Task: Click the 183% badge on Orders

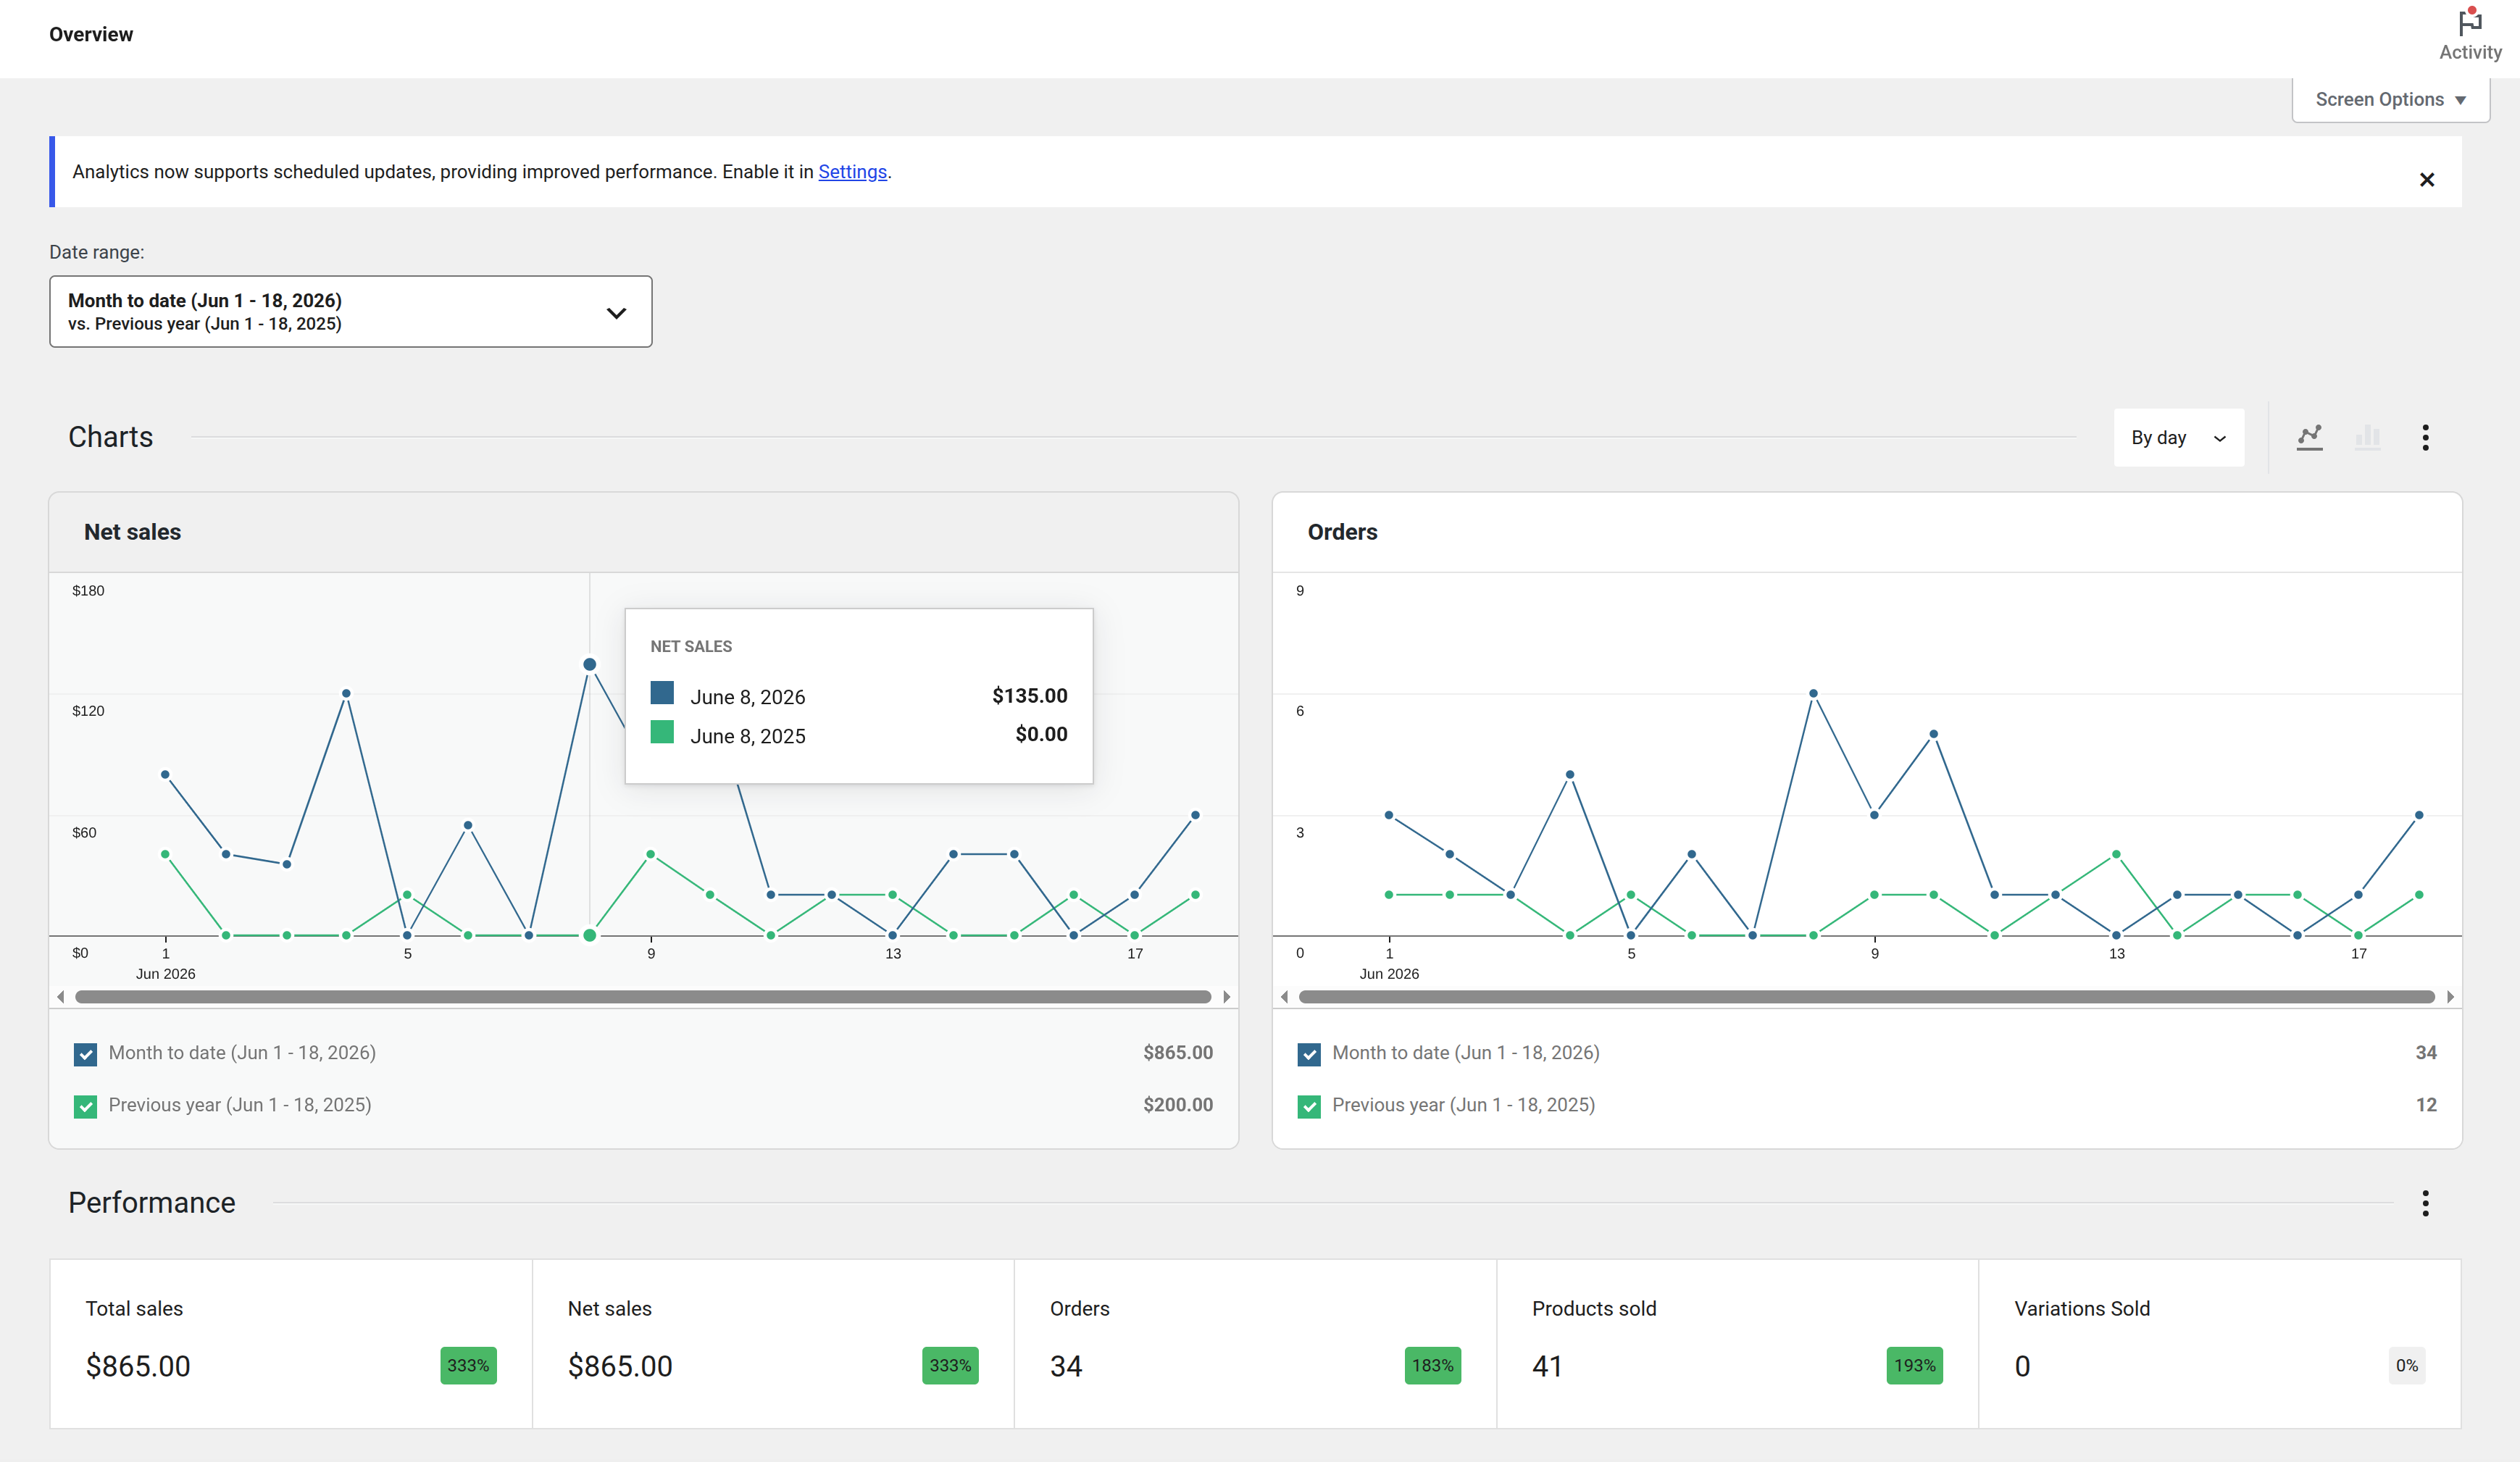Action: (1432, 1366)
